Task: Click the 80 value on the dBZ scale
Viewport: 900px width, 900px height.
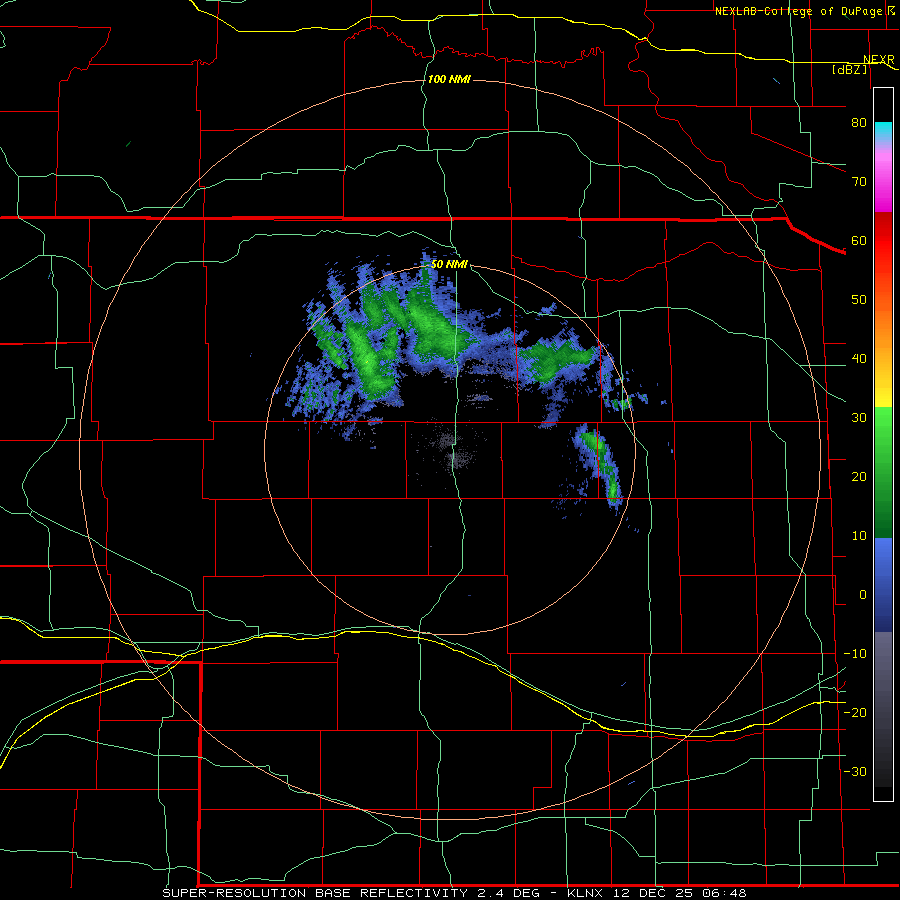Action: pos(859,123)
